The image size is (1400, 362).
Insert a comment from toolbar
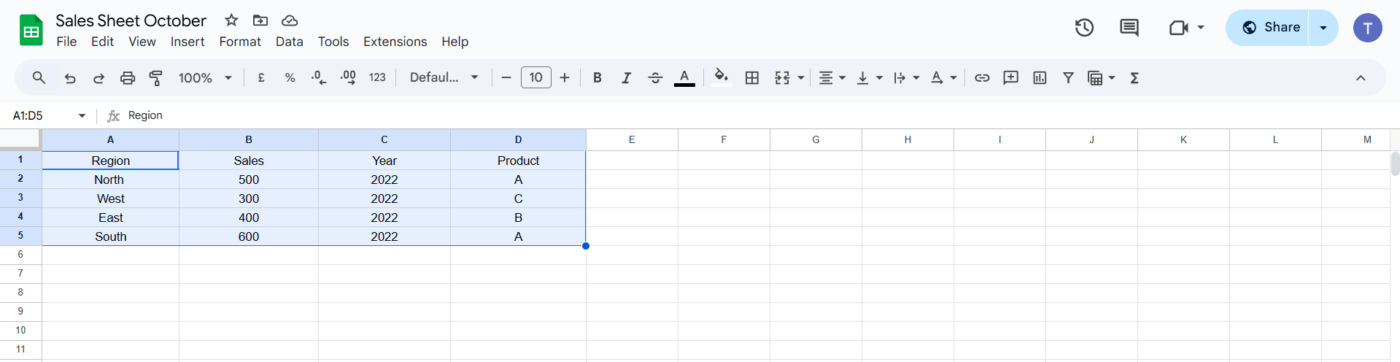(x=1011, y=77)
